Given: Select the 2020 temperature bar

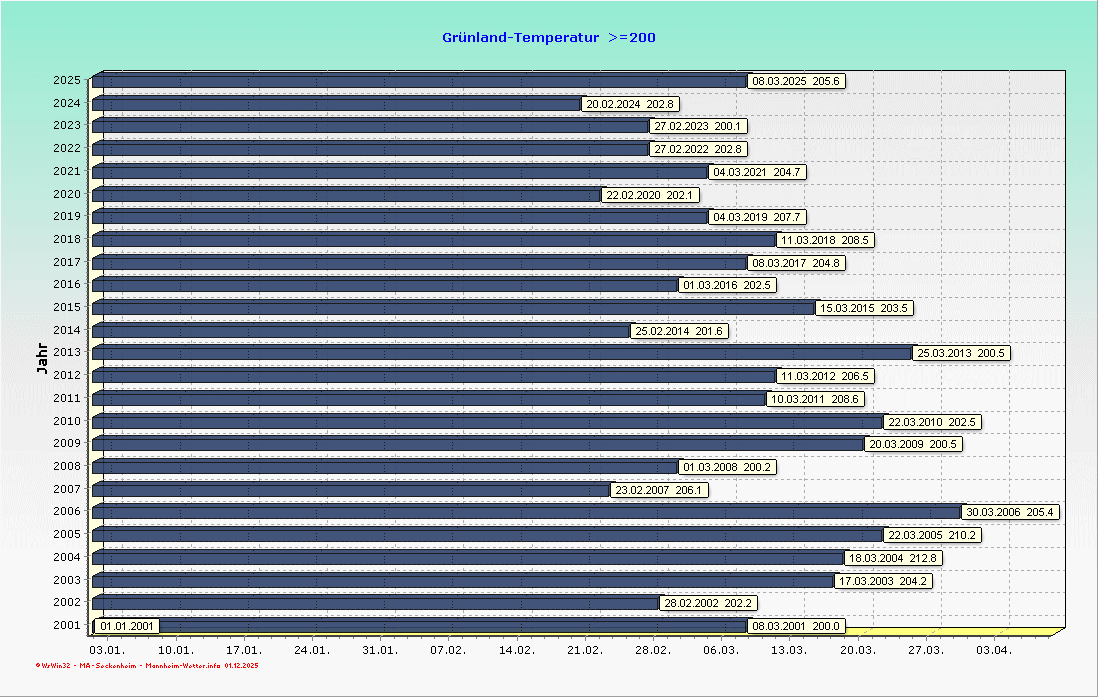Looking at the screenshot, I should click(350, 193).
